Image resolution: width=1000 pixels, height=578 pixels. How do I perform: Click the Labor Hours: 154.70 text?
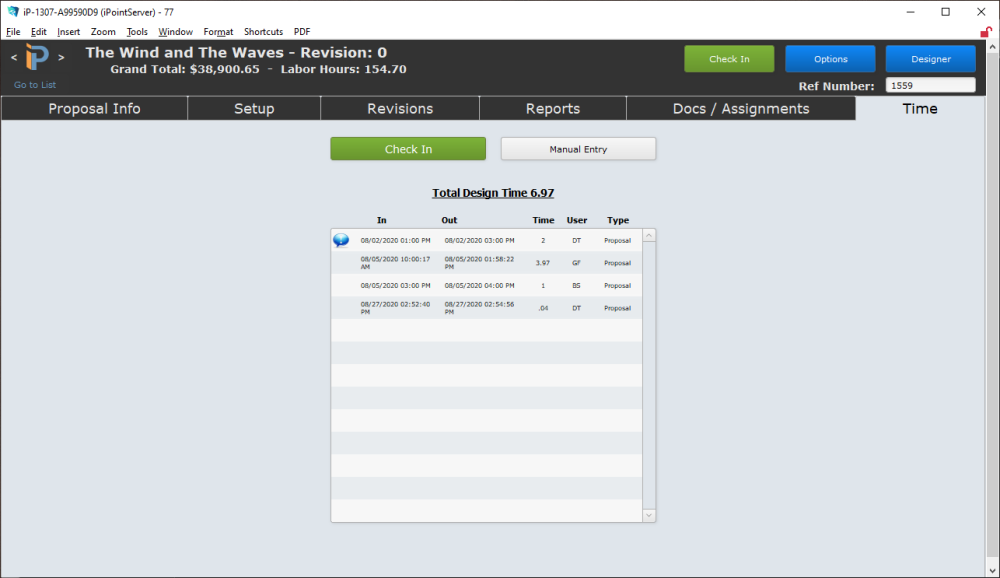tap(344, 69)
